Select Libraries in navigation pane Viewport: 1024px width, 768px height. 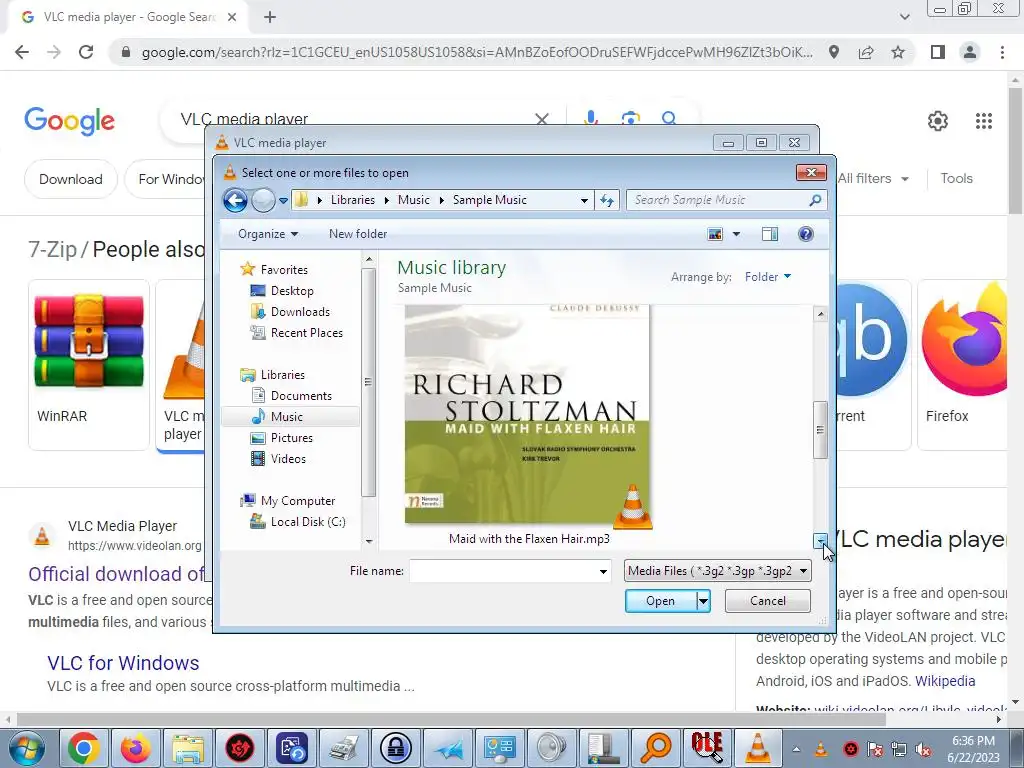coord(282,374)
